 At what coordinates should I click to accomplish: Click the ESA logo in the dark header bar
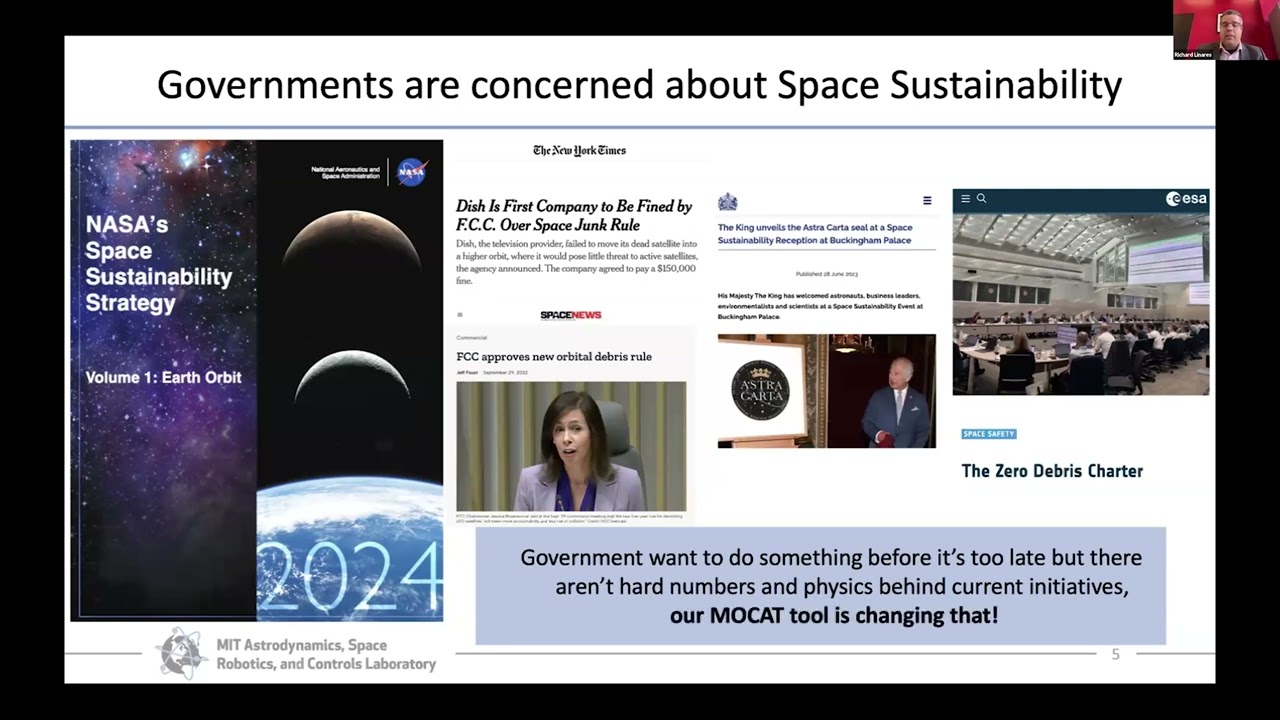point(1186,199)
